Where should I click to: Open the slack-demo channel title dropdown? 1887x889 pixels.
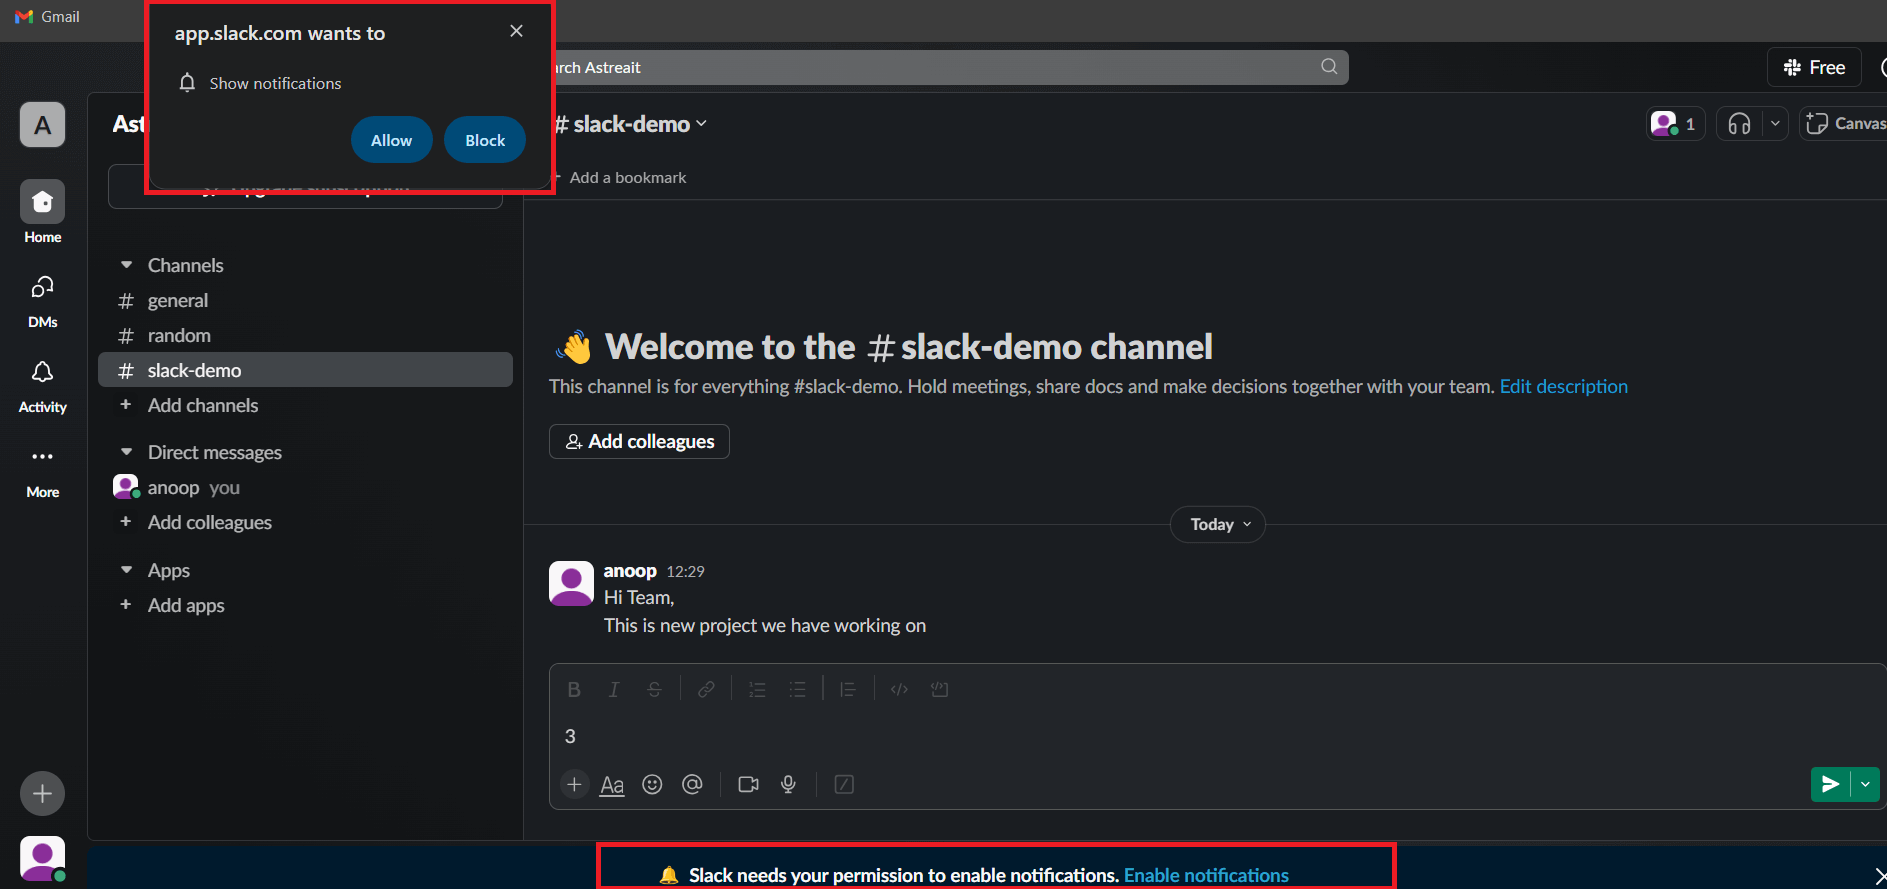pos(631,124)
